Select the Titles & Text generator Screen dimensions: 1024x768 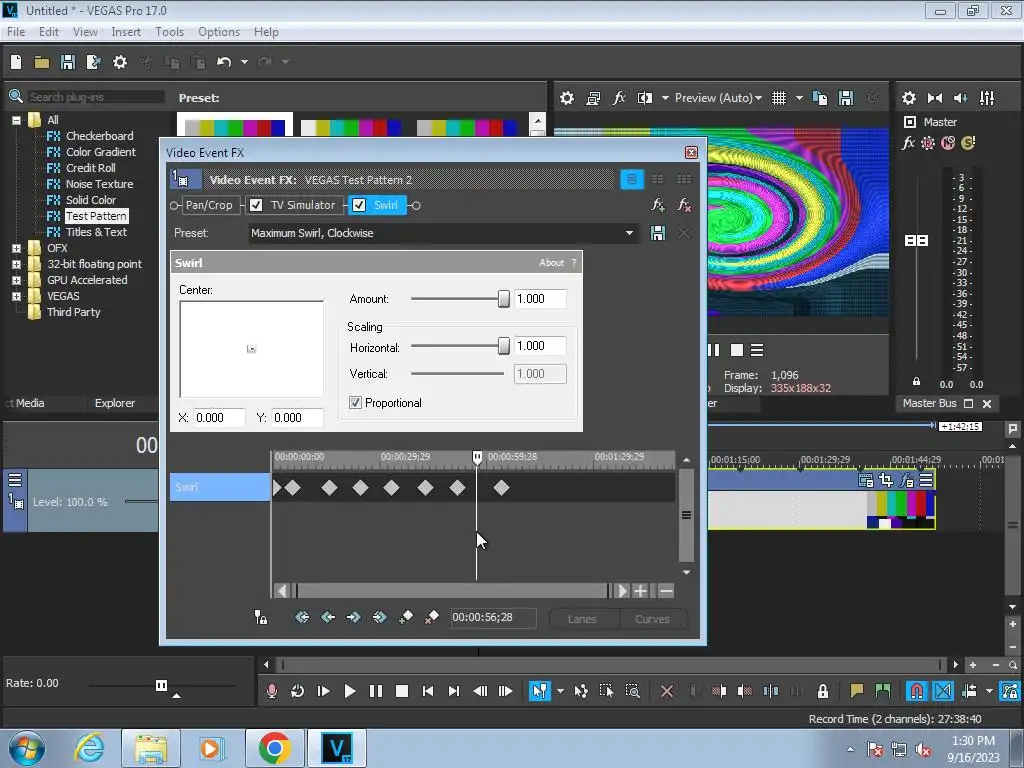click(x=96, y=232)
